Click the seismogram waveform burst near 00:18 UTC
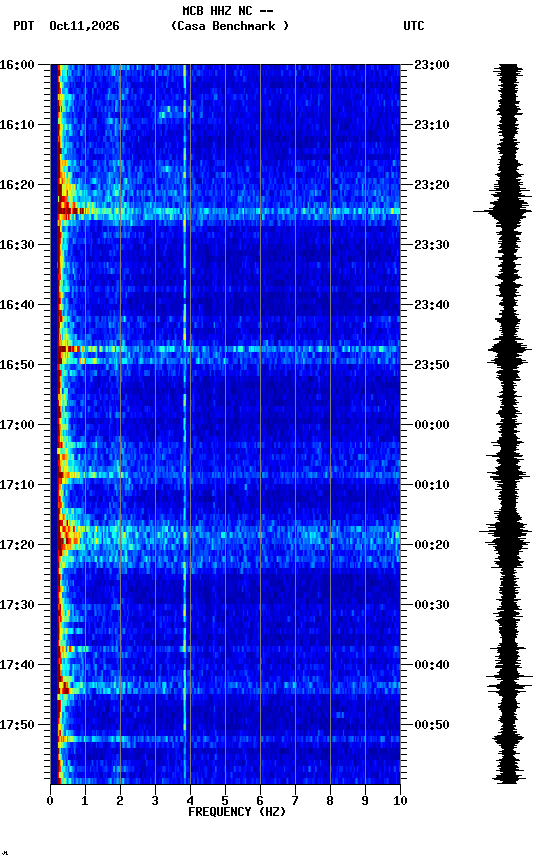The image size is (552, 864). pos(505,532)
